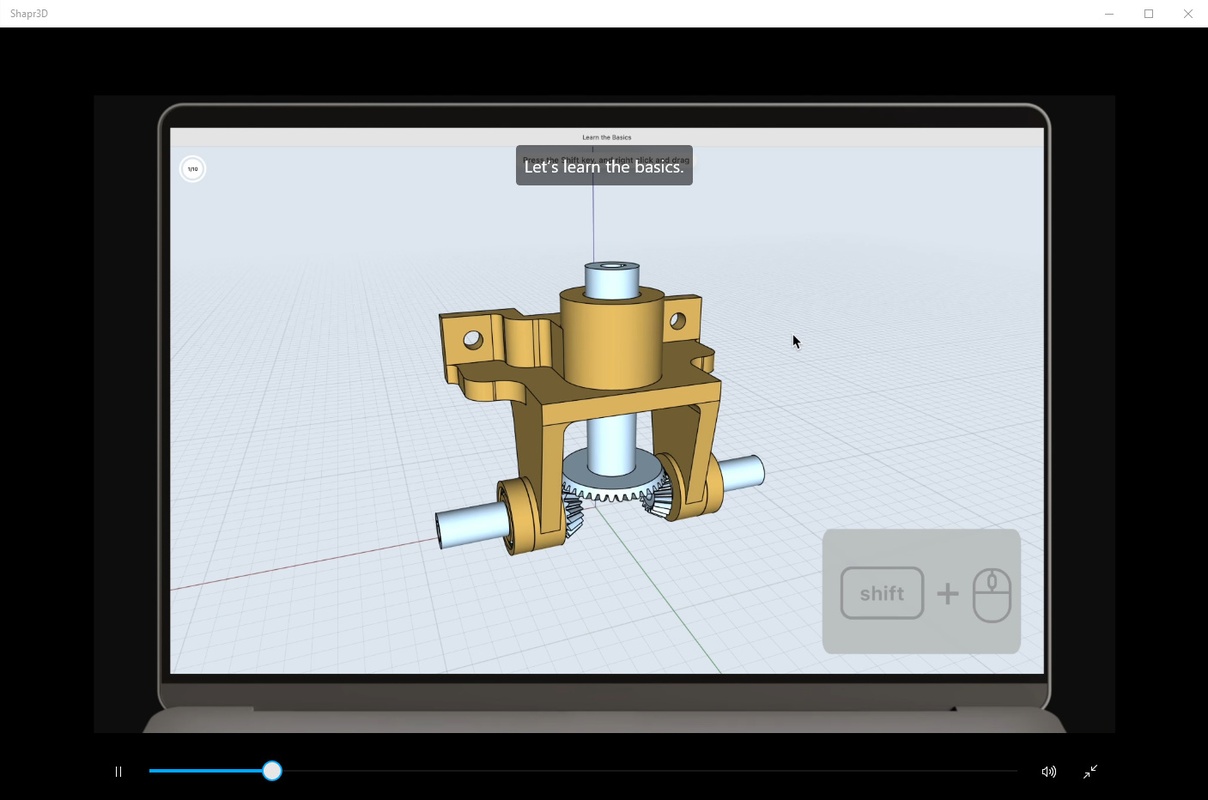Image resolution: width=1208 pixels, height=800 pixels.
Task: Jump back on the blue played progress bar
Action: pos(205,771)
